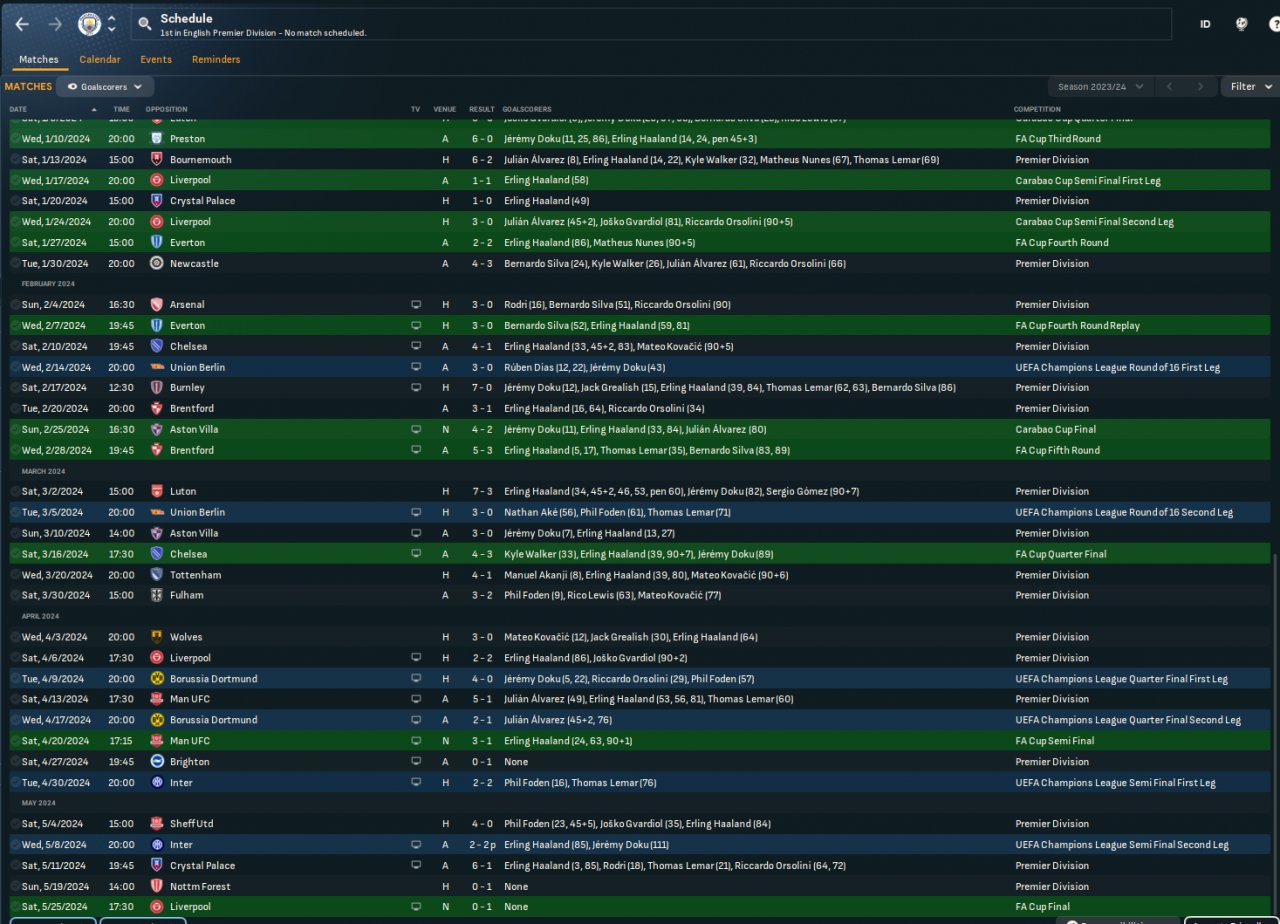Viewport: 1280px width, 924px height.
Task: Expand the Season 2023/24 dropdown
Action: coord(1098,87)
